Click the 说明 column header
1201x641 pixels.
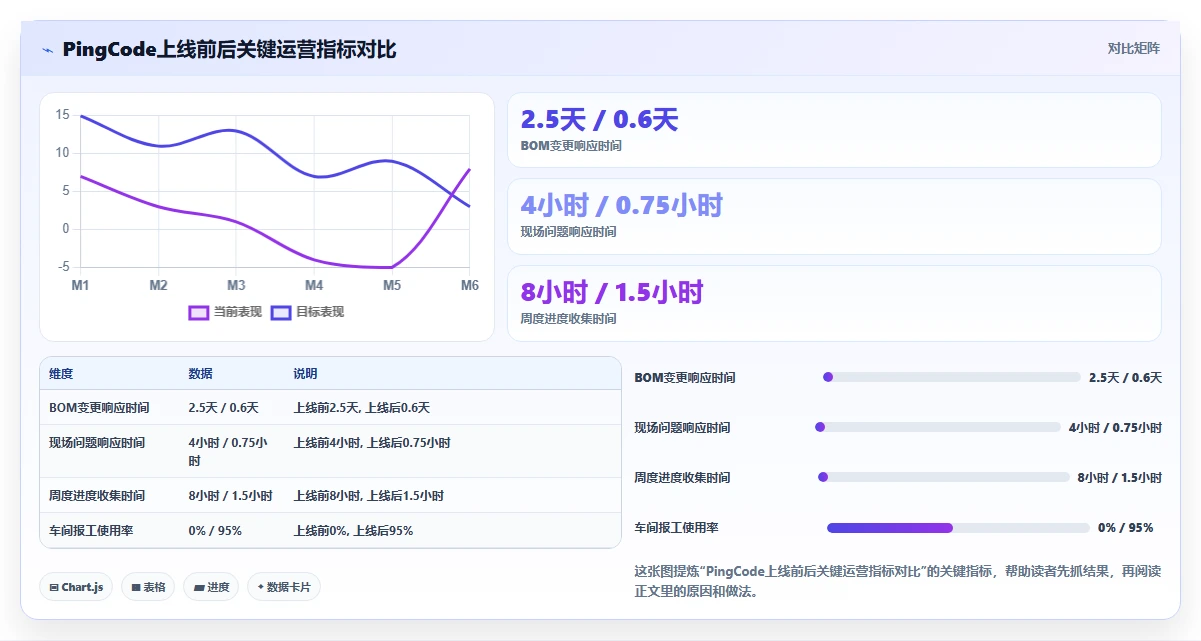(x=305, y=374)
